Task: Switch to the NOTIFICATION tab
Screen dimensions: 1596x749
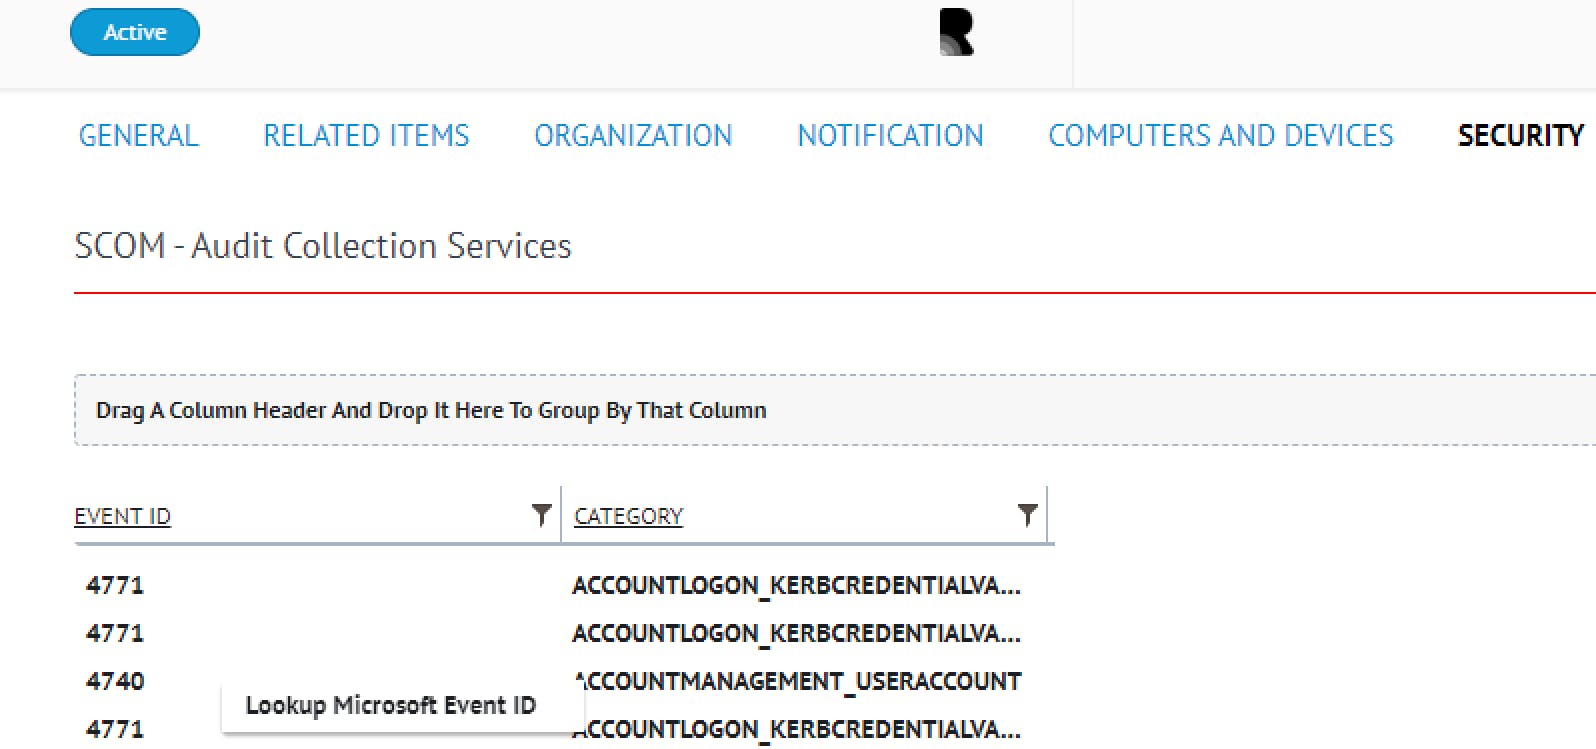Action: (x=890, y=135)
